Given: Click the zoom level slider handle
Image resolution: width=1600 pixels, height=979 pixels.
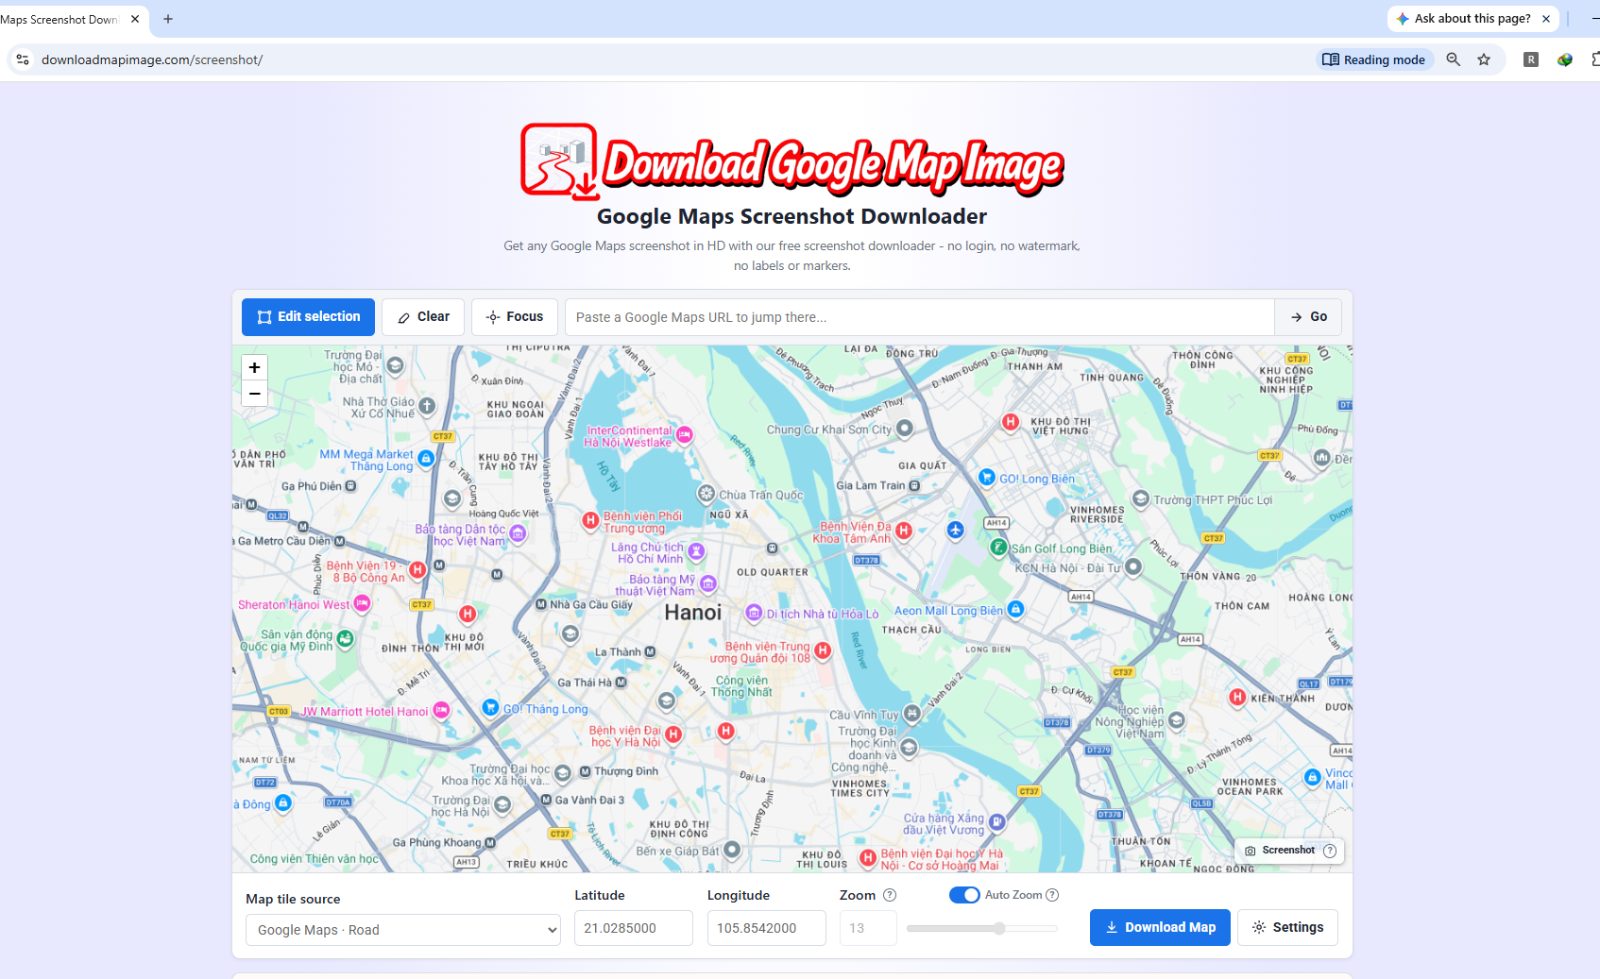Looking at the screenshot, I should (998, 928).
